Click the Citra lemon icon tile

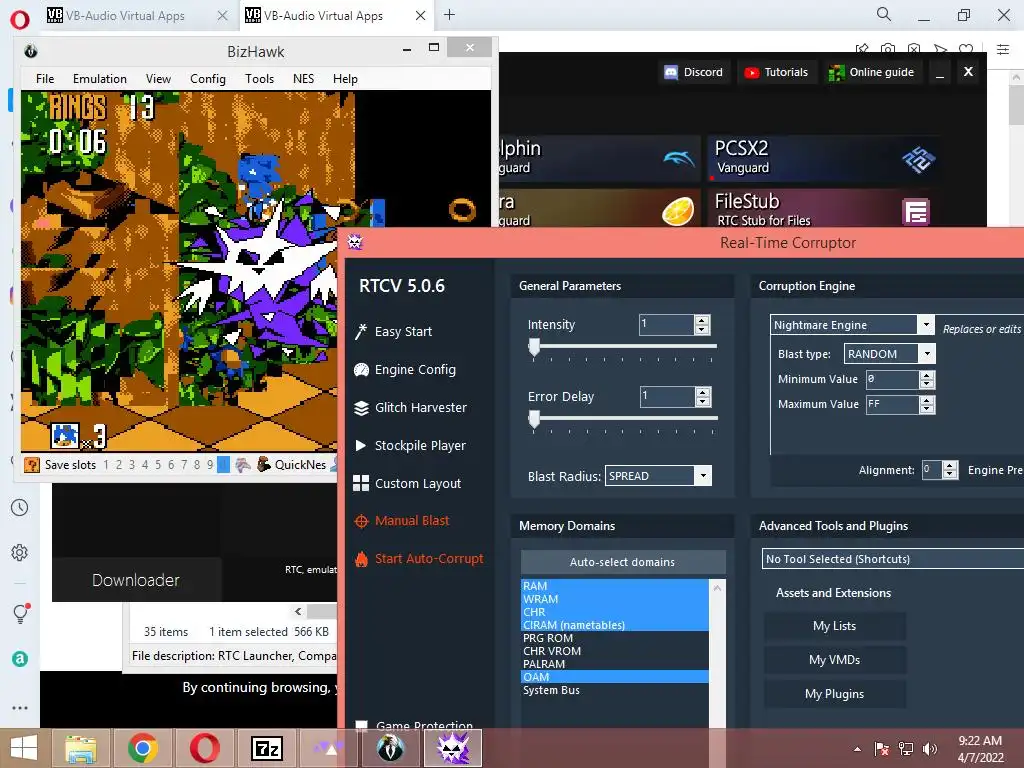click(x=678, y=211)
